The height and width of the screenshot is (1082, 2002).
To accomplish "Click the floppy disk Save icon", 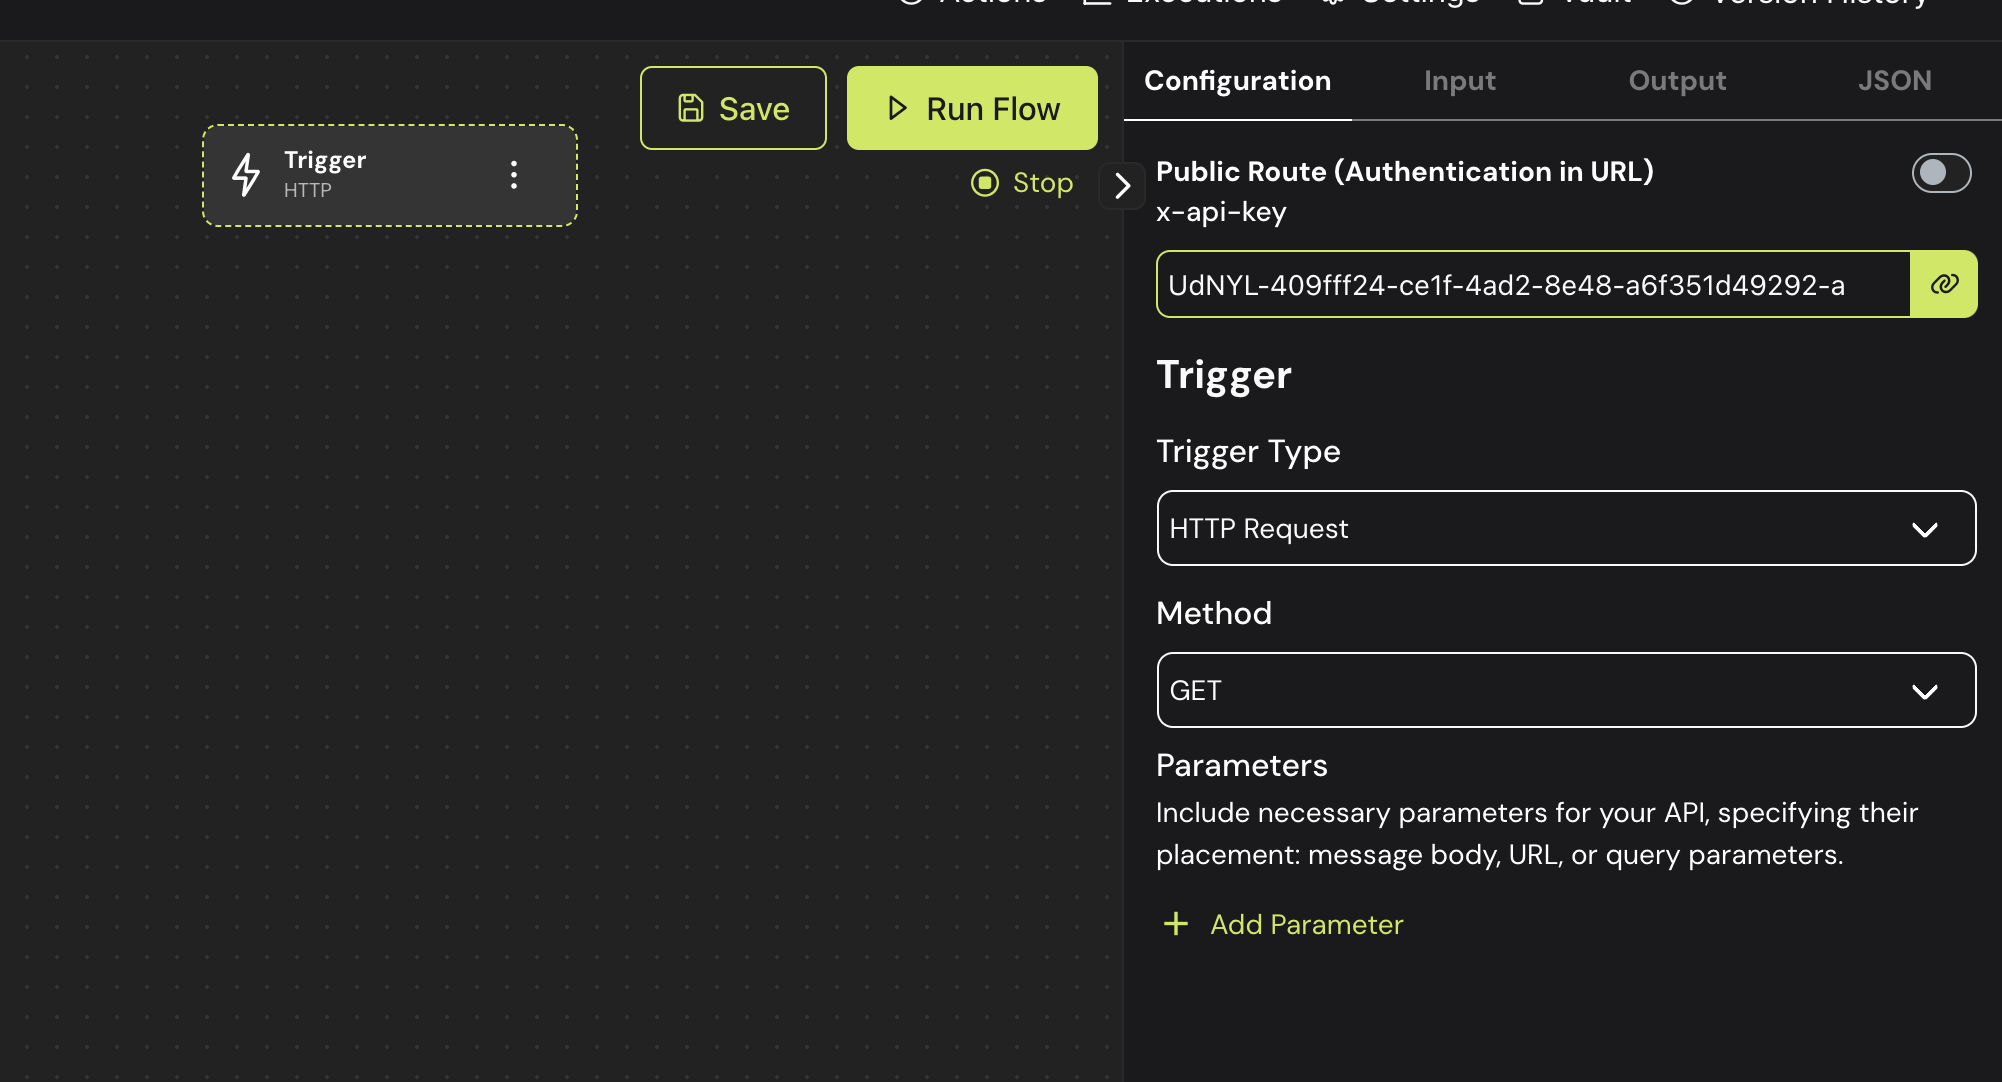I will pyautogui.click(x=691, y=108).
